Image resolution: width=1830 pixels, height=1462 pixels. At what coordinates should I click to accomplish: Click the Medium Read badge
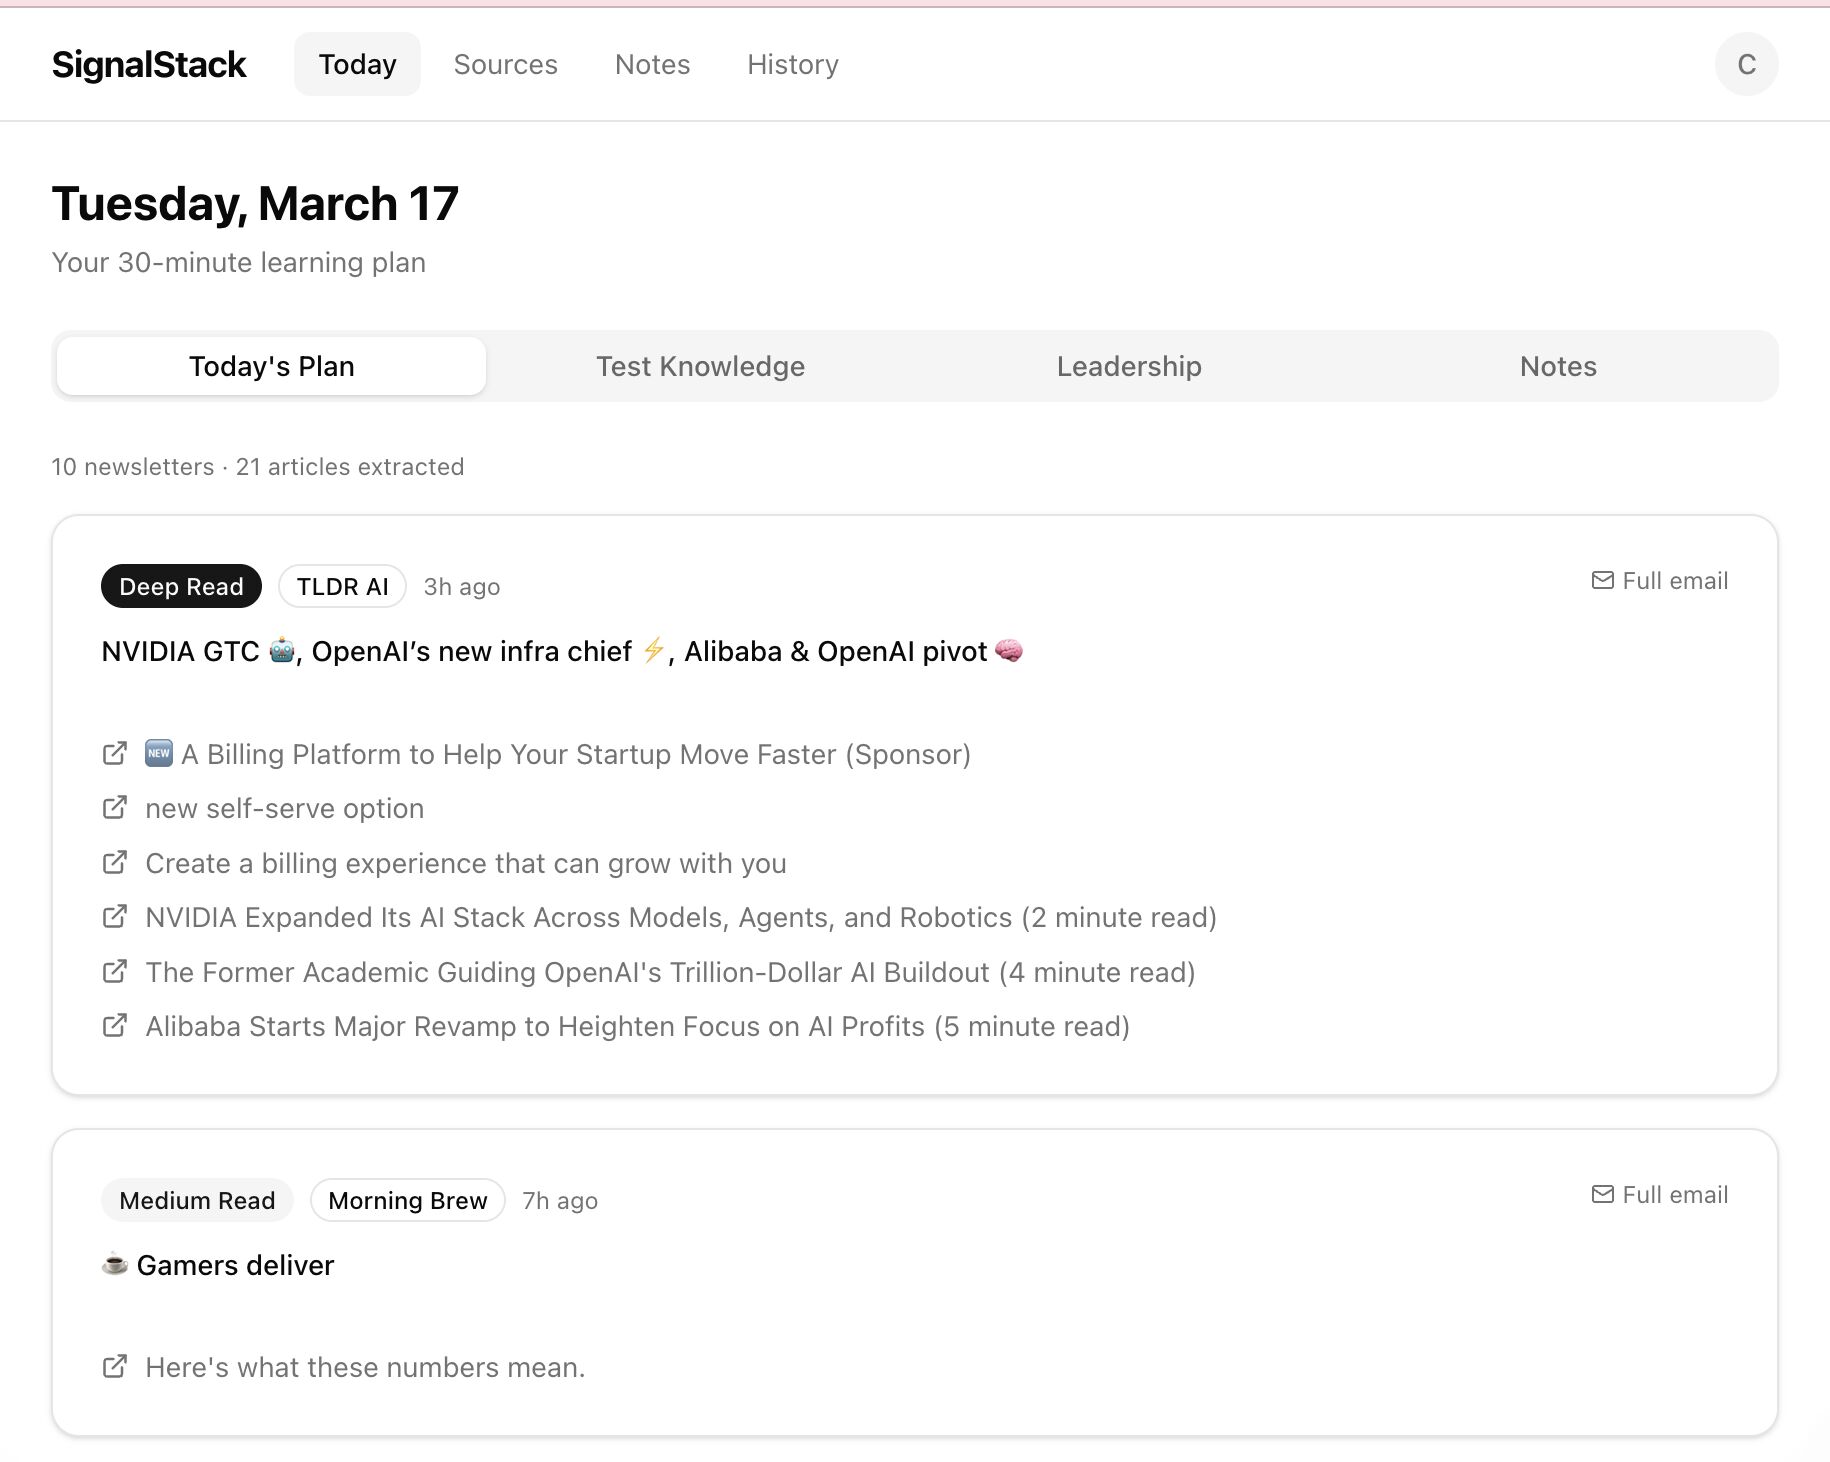coord(197,1200)
